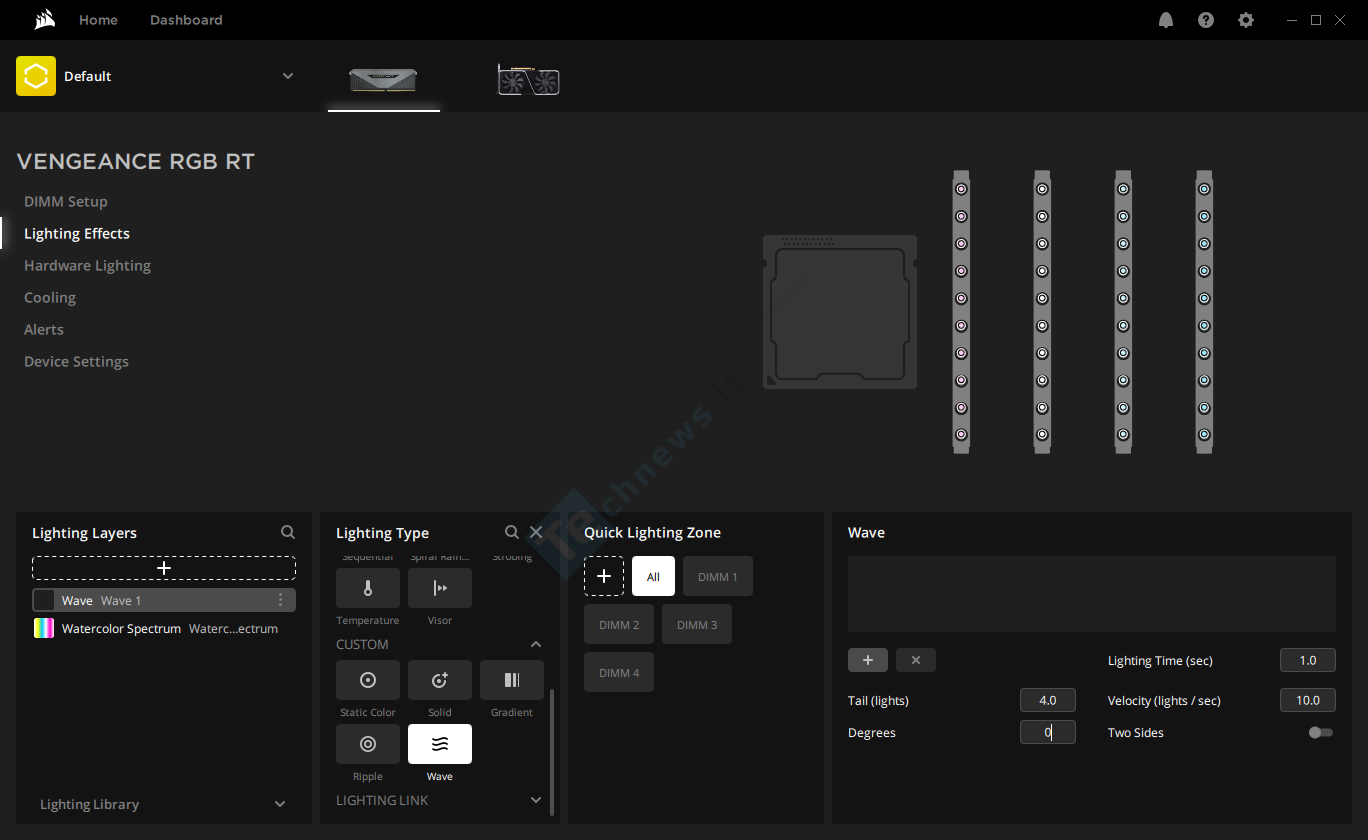Select the Wave 1 lighting layer
The height and width of the screenshot is (840, 1368).
click(x=164, y=600)
